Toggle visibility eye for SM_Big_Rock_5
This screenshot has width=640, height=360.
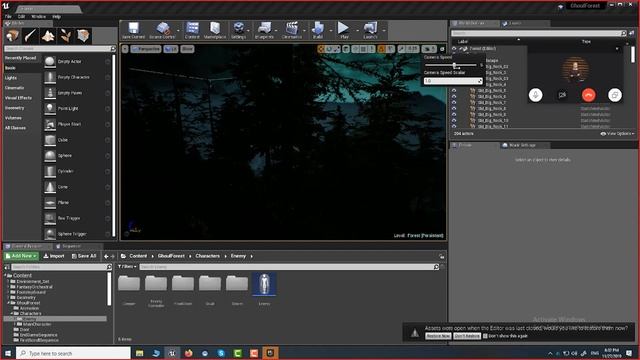click(x=454, y=91)
